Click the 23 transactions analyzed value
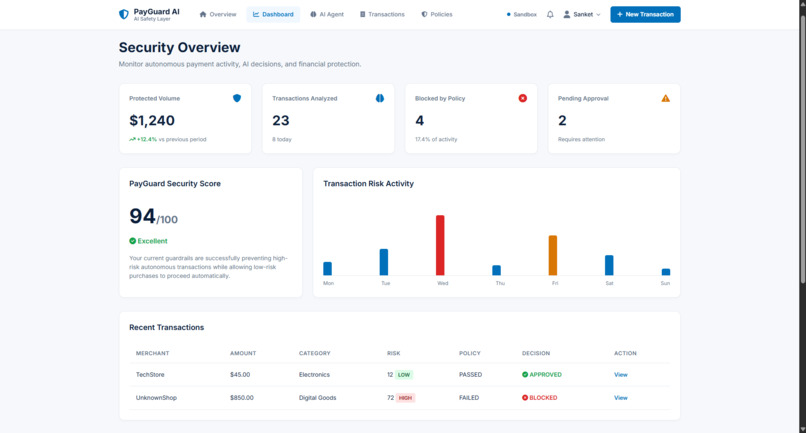This screenshot has height=433, width=806. point(281,120)
